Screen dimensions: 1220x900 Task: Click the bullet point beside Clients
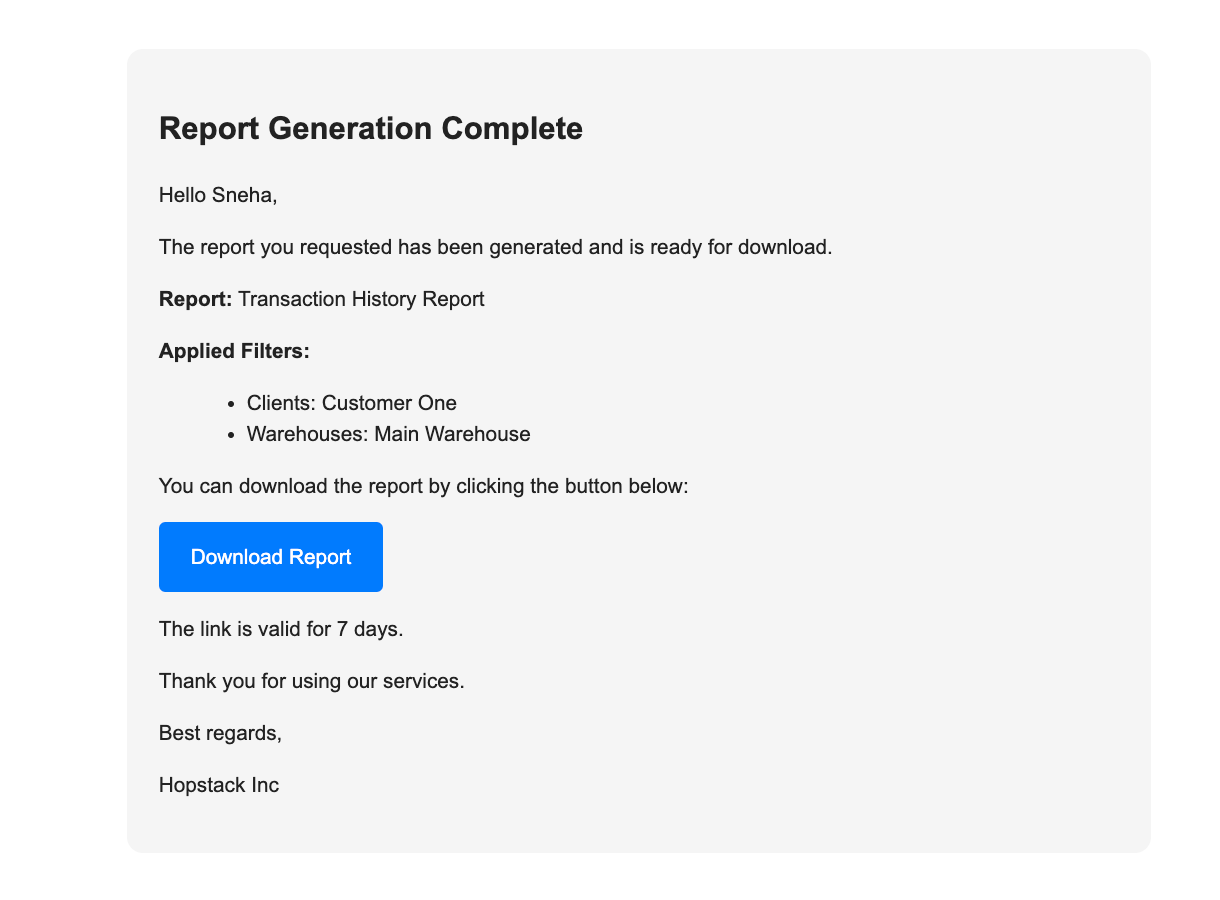point(232,404)
